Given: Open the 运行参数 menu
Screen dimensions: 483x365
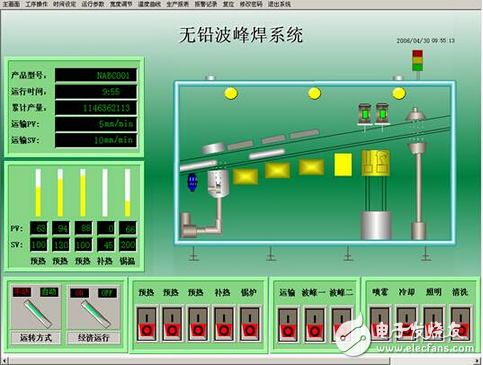Looking at the screenshot, I should click(x=93, y=4).
